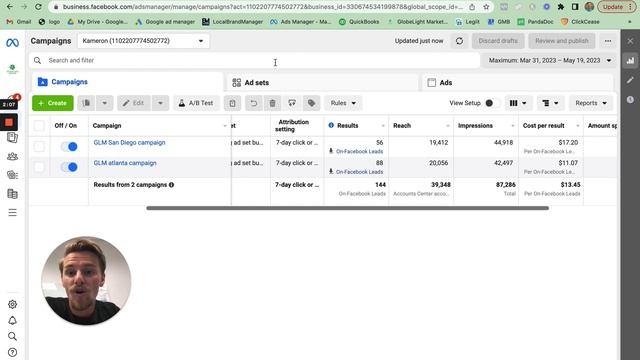Check the select-all campaigns header checkbox
Screen dimensions: 640x360
coord(39,125)
